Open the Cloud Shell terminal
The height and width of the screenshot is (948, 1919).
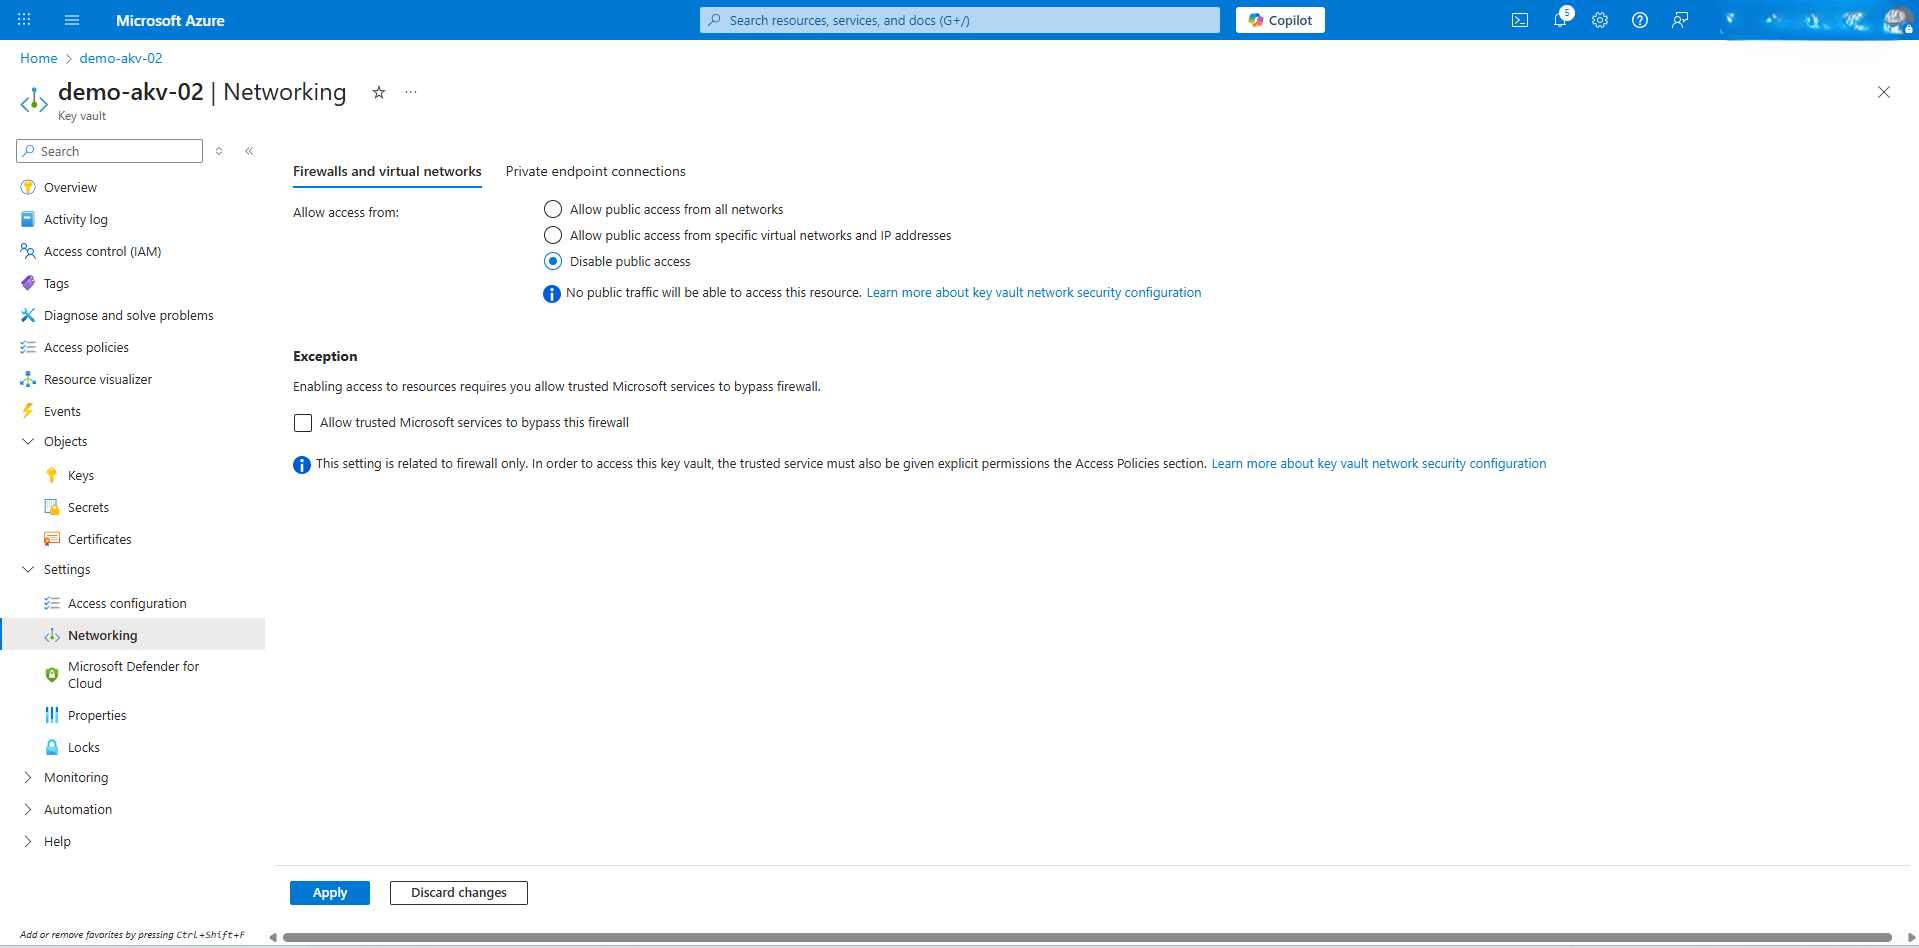coord(1520,19)
